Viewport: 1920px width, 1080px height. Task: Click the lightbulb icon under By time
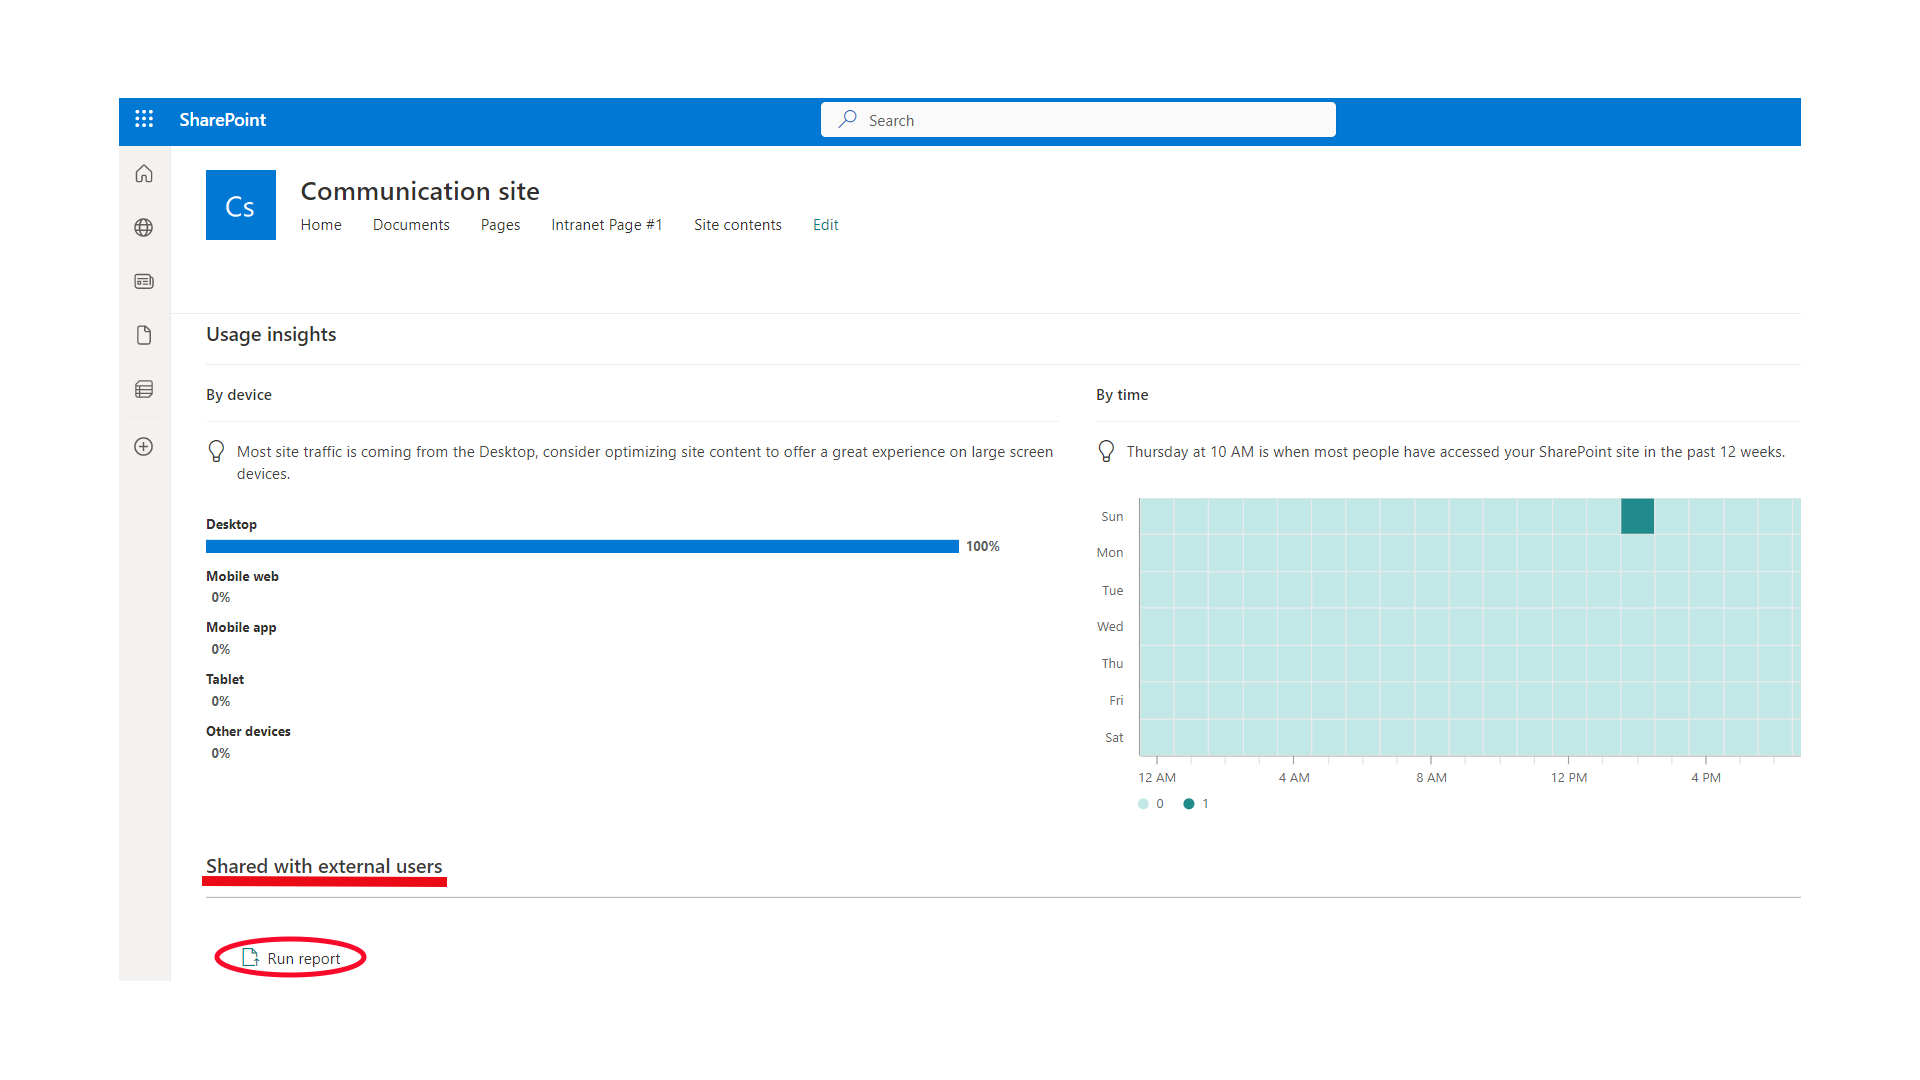(x=1106, y=451)
